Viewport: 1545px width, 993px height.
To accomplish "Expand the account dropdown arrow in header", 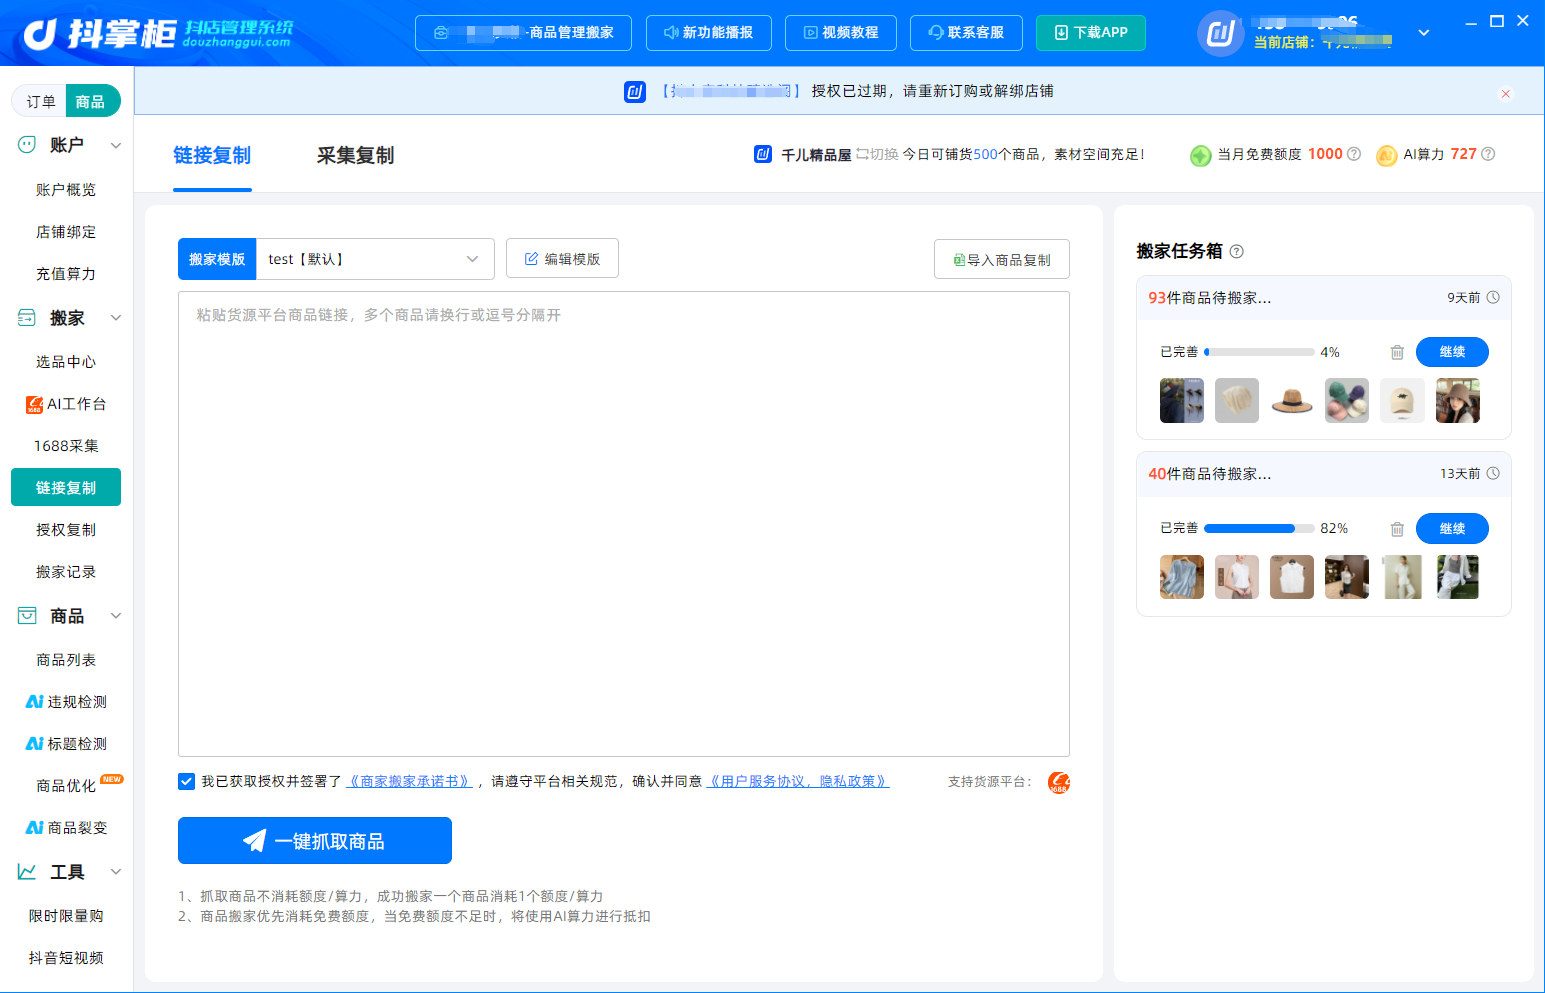I will (1424, 33).
